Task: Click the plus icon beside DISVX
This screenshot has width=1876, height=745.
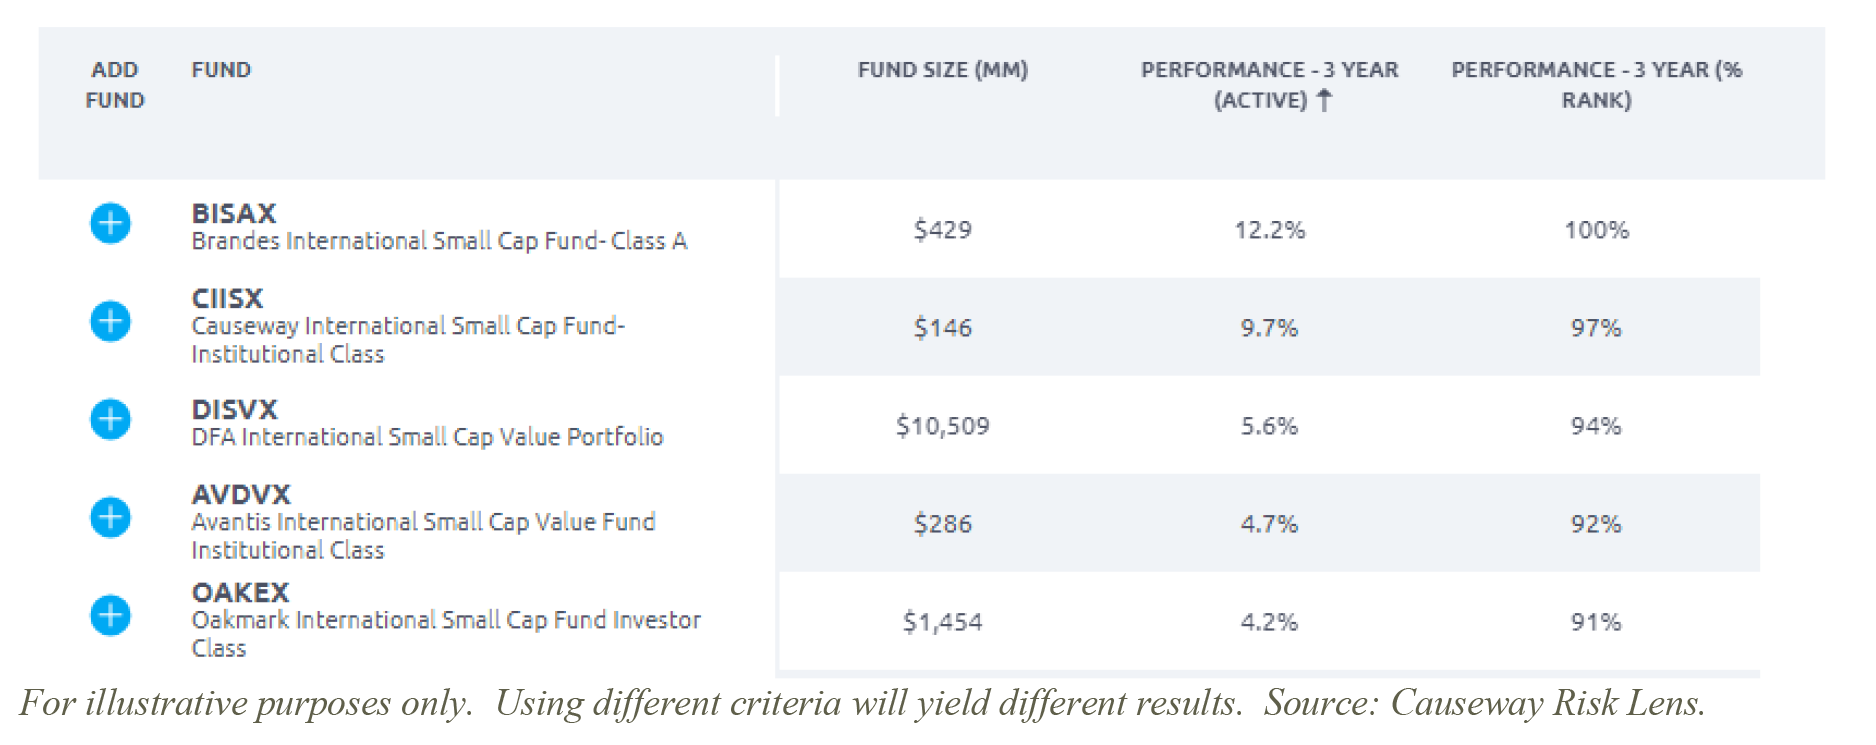Action: (110, 419)
